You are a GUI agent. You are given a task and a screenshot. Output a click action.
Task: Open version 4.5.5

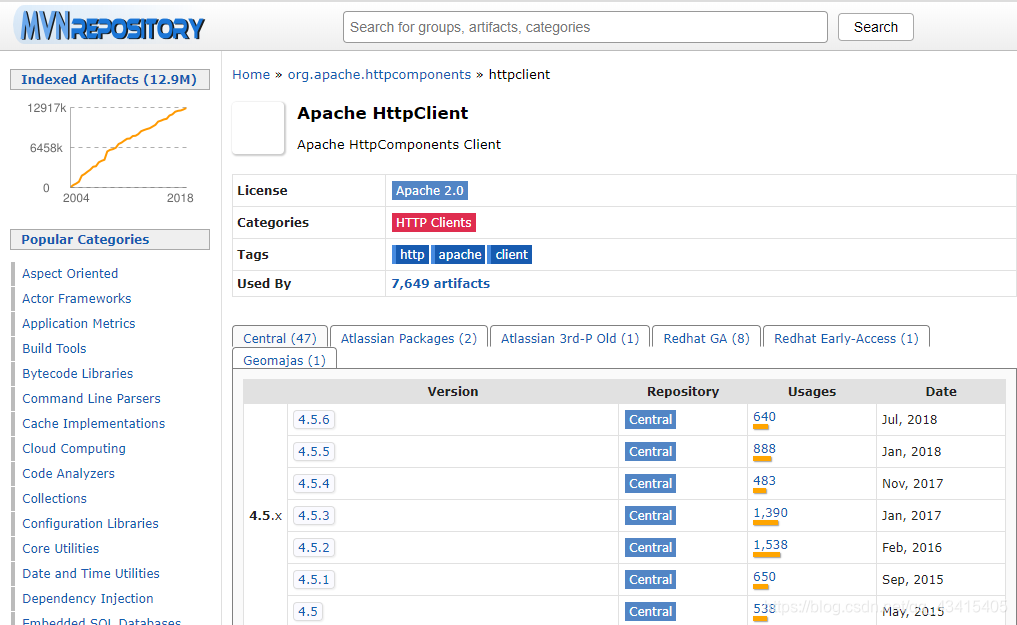coord(314,451)
